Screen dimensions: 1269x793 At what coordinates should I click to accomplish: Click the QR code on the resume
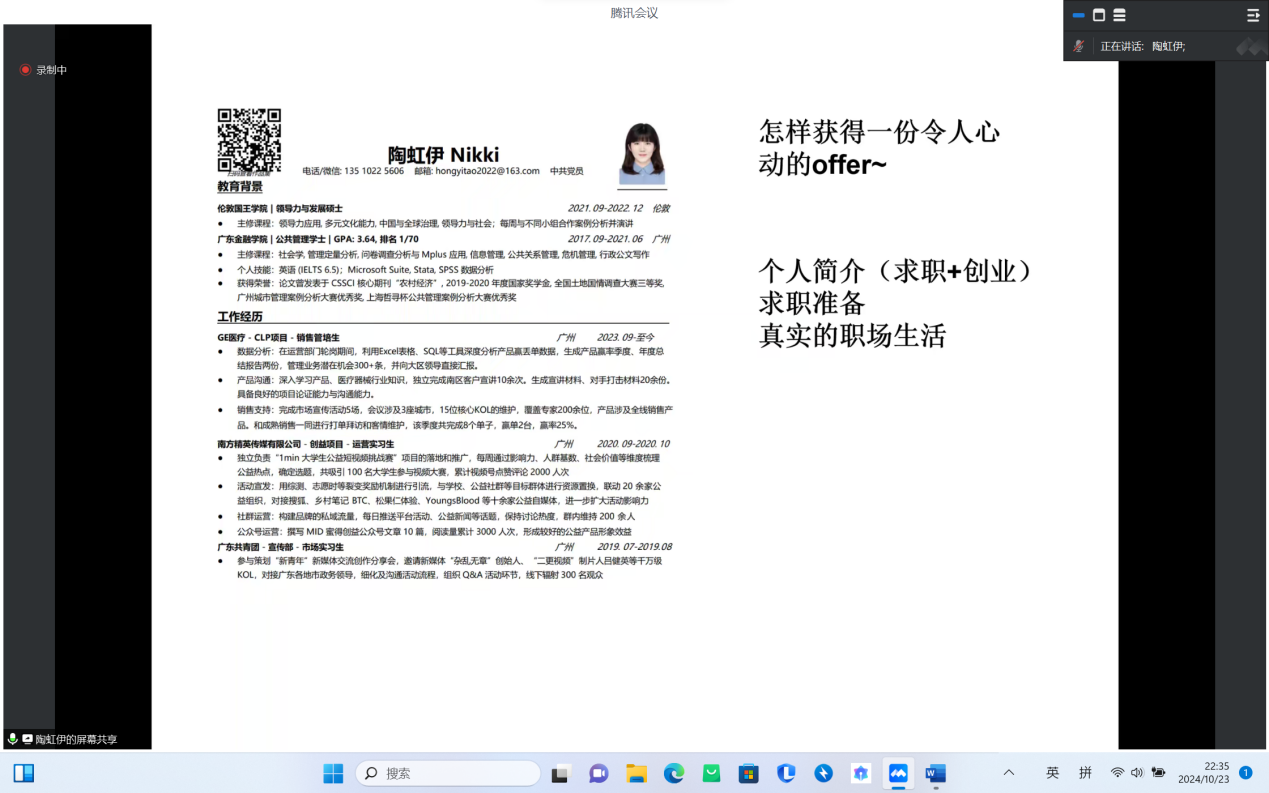(249, 140)
